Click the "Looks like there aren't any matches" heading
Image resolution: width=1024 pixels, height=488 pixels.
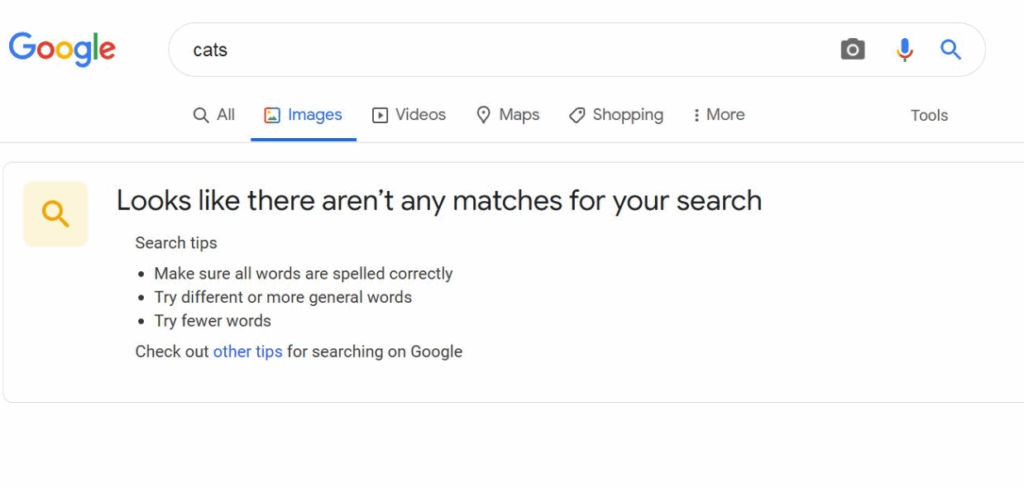click(439, 200)
